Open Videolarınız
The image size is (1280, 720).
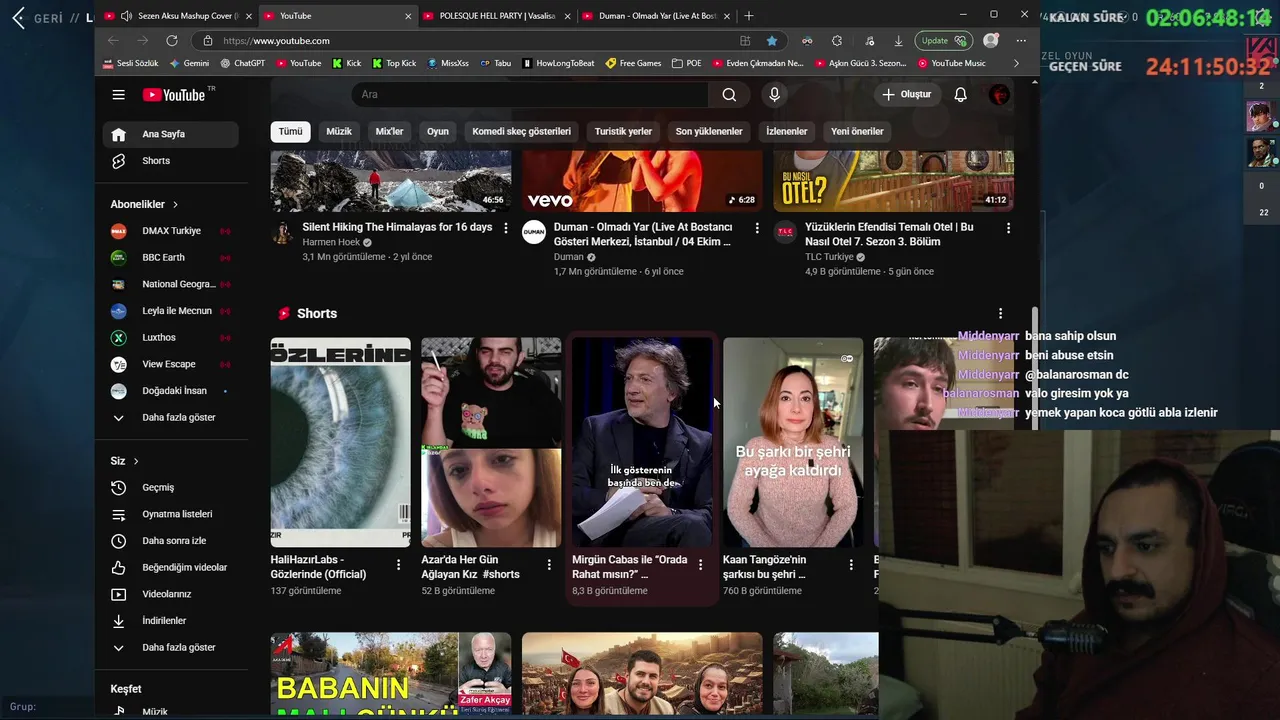170,594
